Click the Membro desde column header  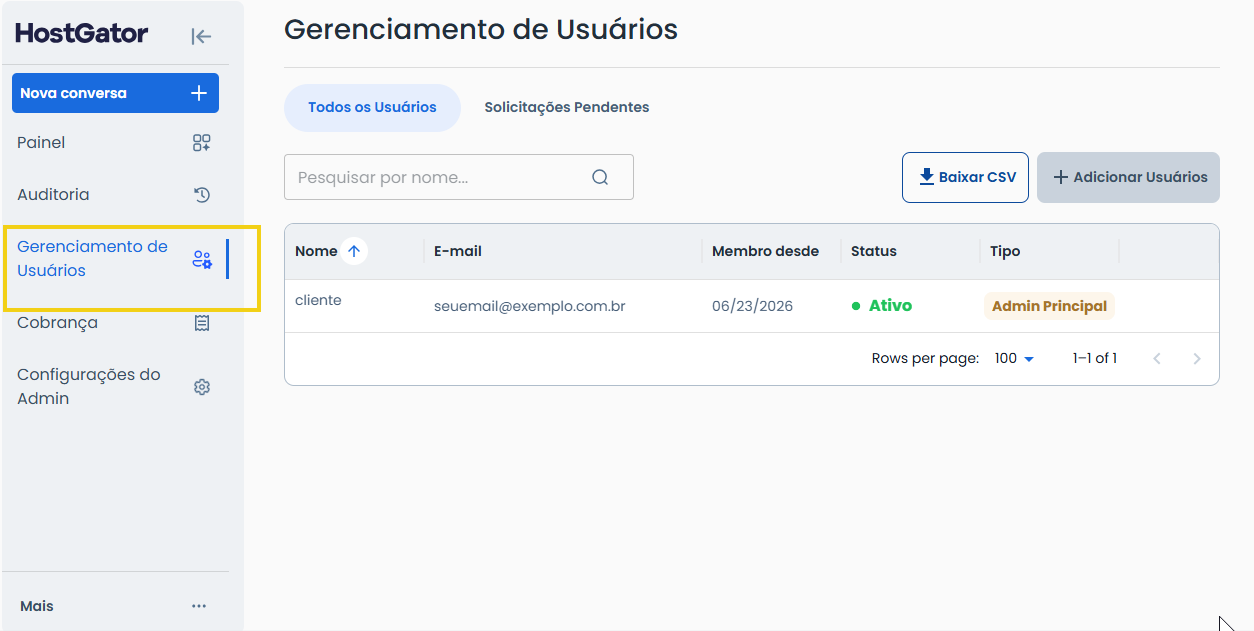click(x=765, y=251)
